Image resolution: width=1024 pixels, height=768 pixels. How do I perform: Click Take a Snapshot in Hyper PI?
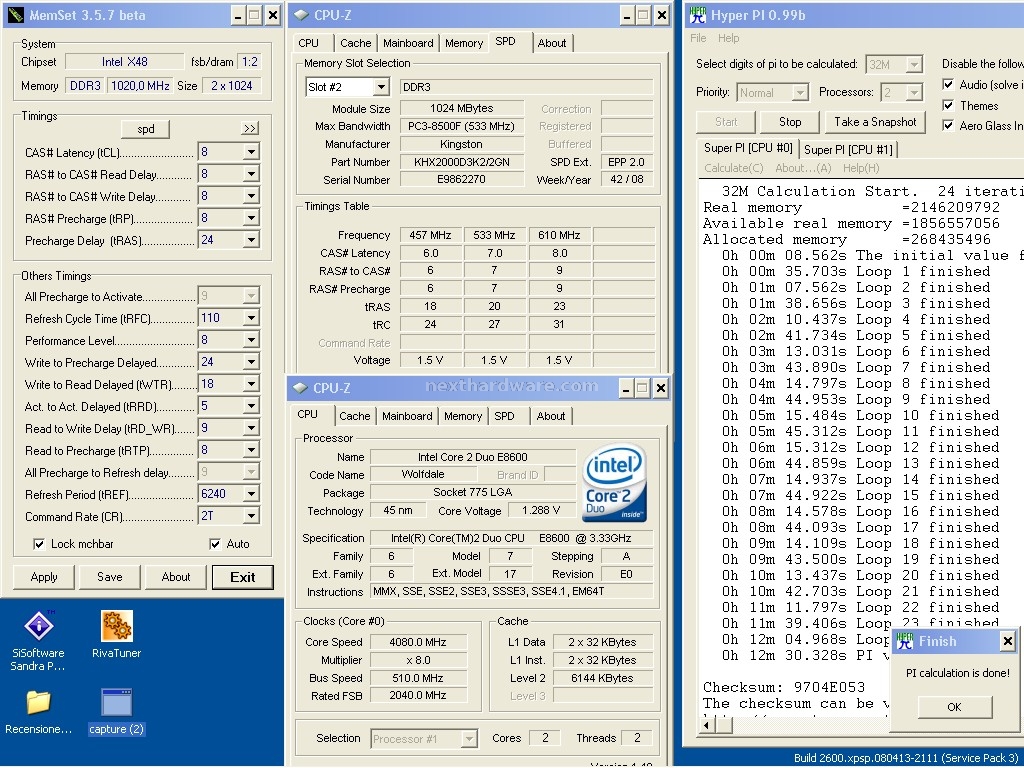[x=874, y=121]
